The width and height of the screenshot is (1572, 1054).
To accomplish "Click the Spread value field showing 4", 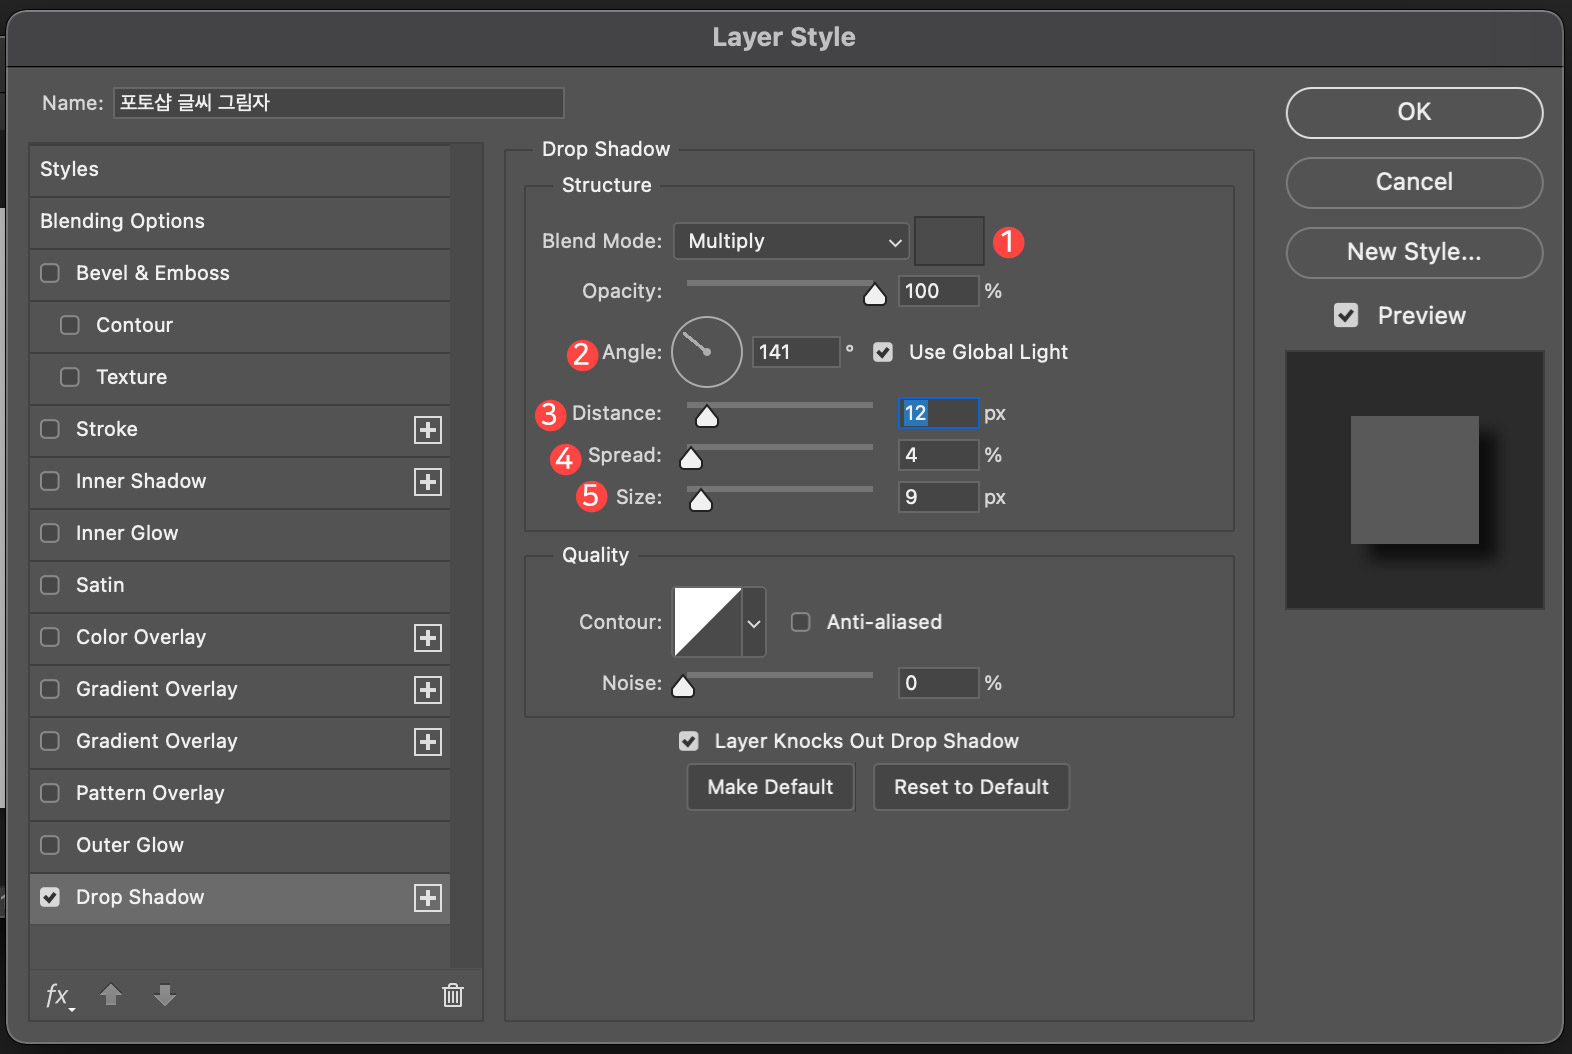I will coord(938,455).
